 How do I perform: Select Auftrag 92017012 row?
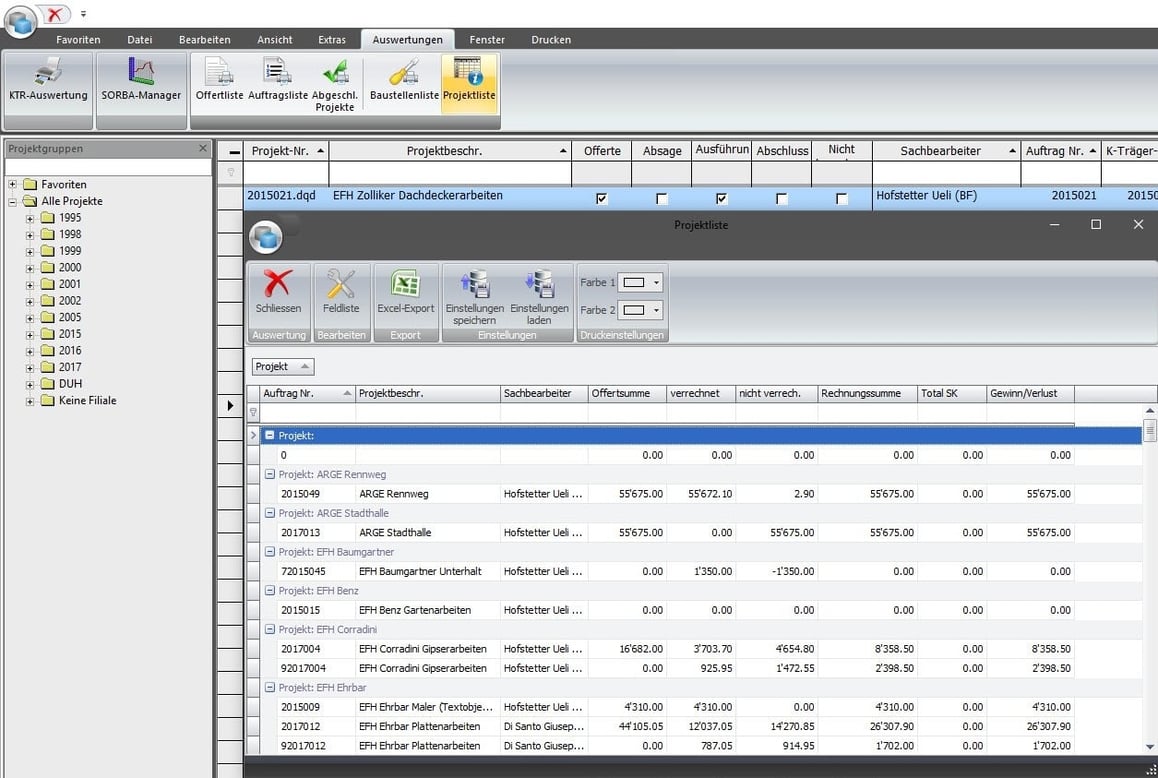click(x=668, y=745)
